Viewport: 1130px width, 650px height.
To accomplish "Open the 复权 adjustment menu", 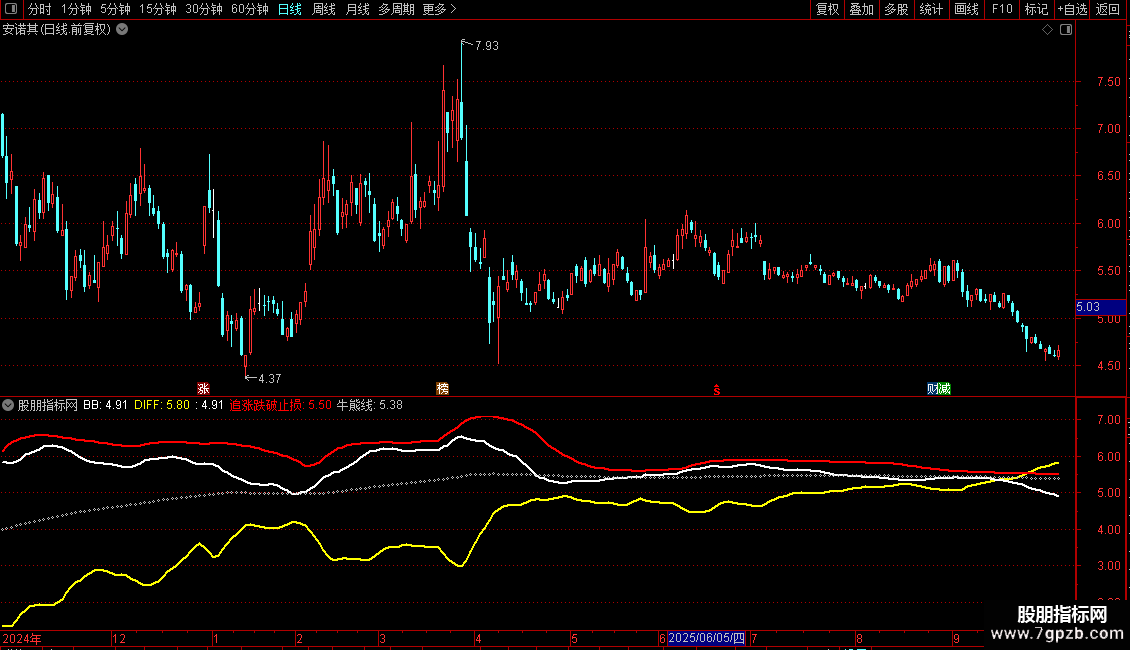I will pyautogui.click(x=827, y=9).
